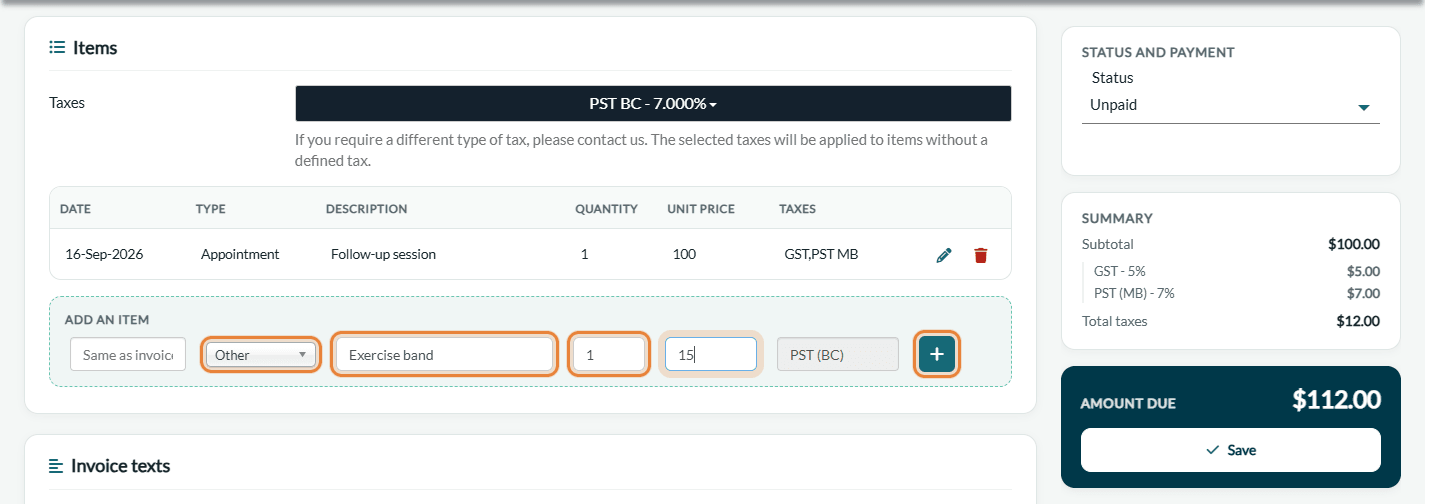Edit the Follow-up session item with pencil icon
1440x504 pixels.
[944, 255]
